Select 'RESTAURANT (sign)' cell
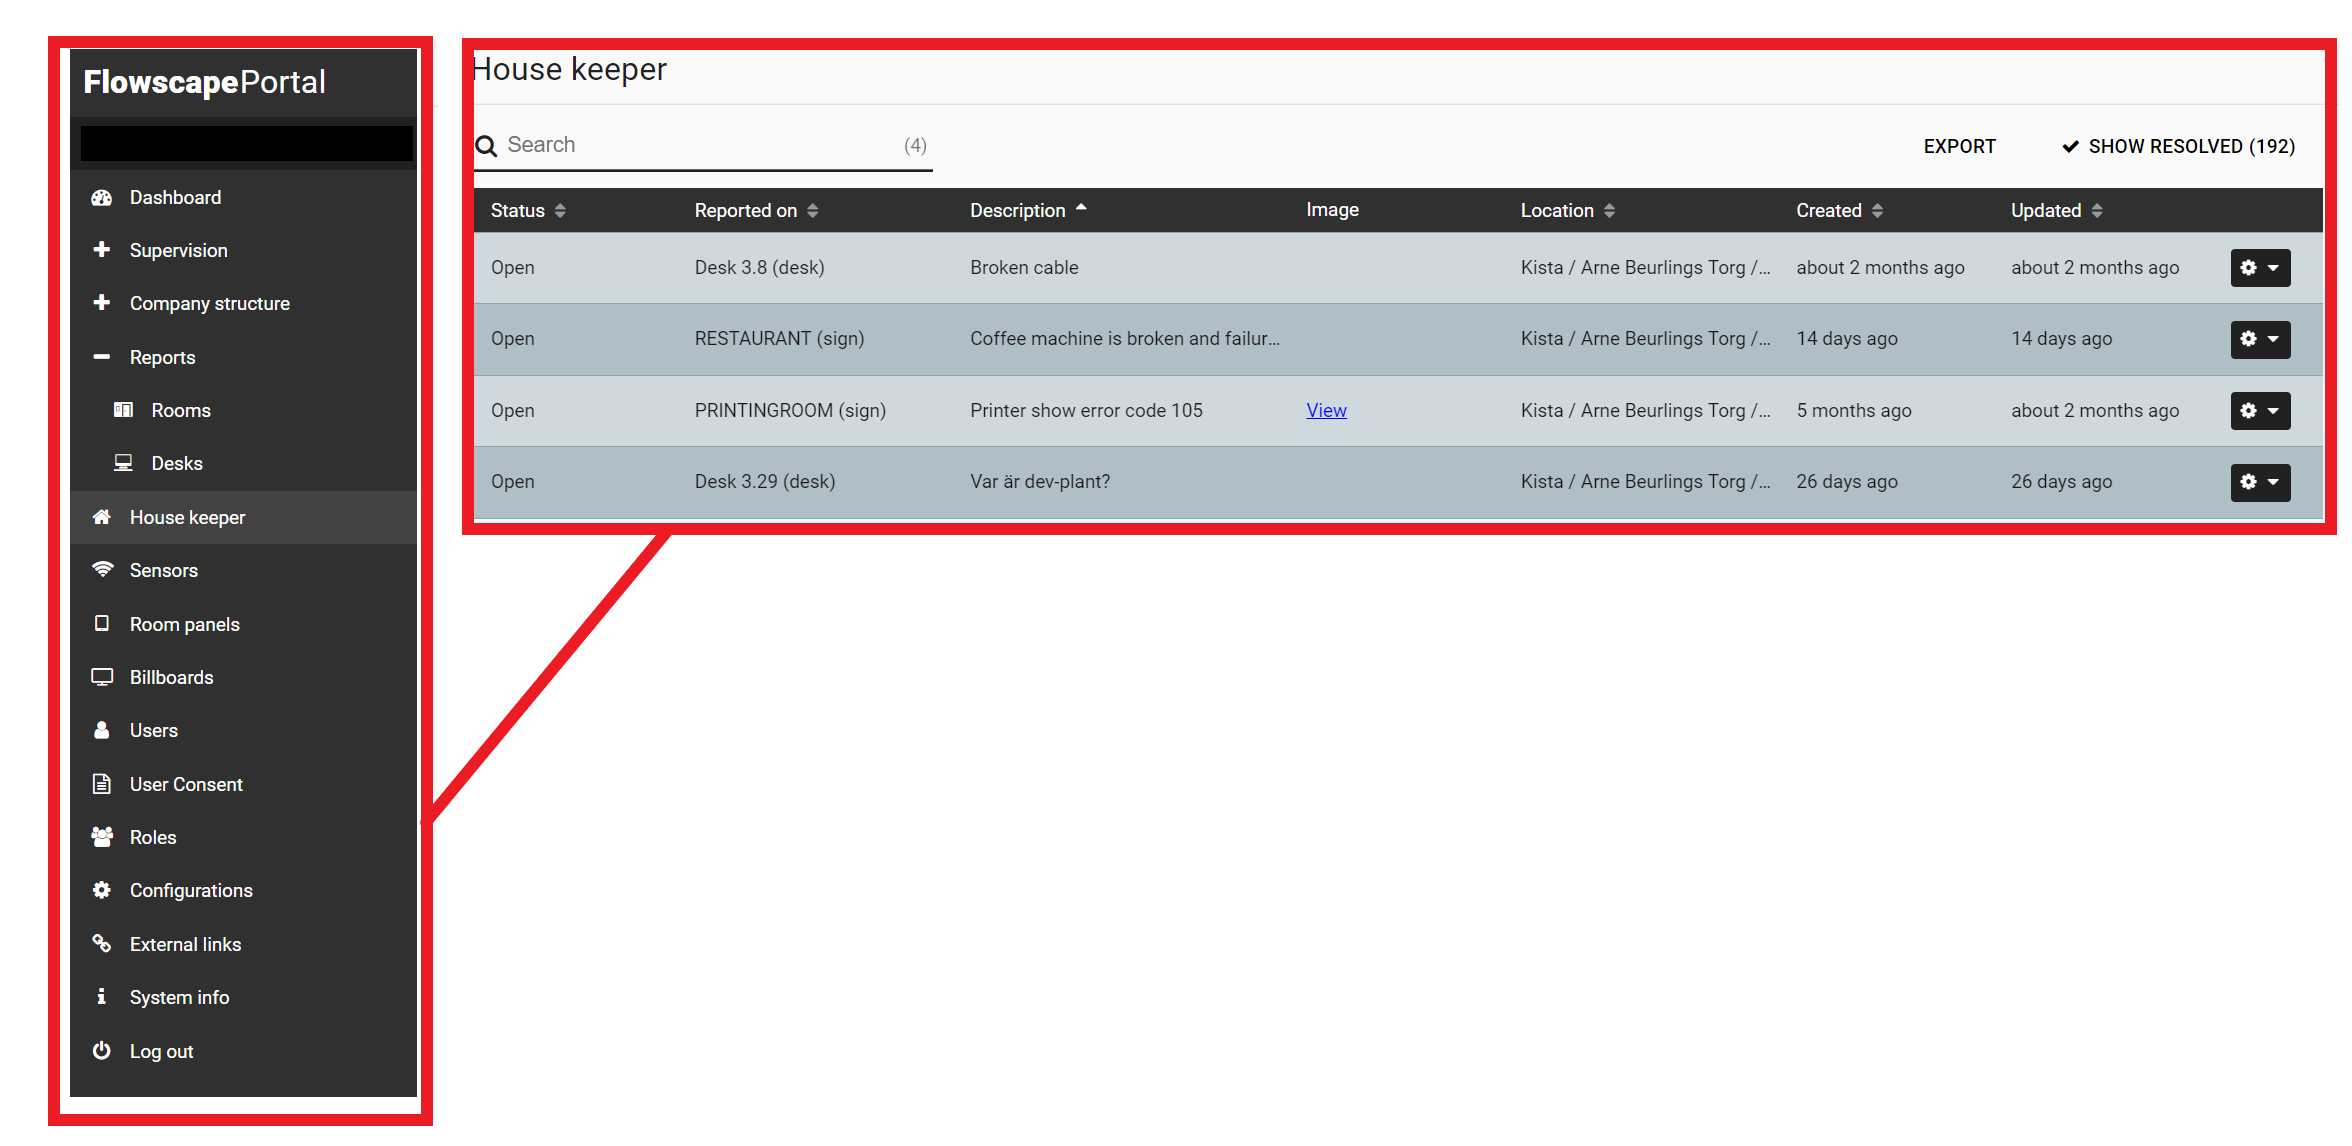 pos(779,339)
